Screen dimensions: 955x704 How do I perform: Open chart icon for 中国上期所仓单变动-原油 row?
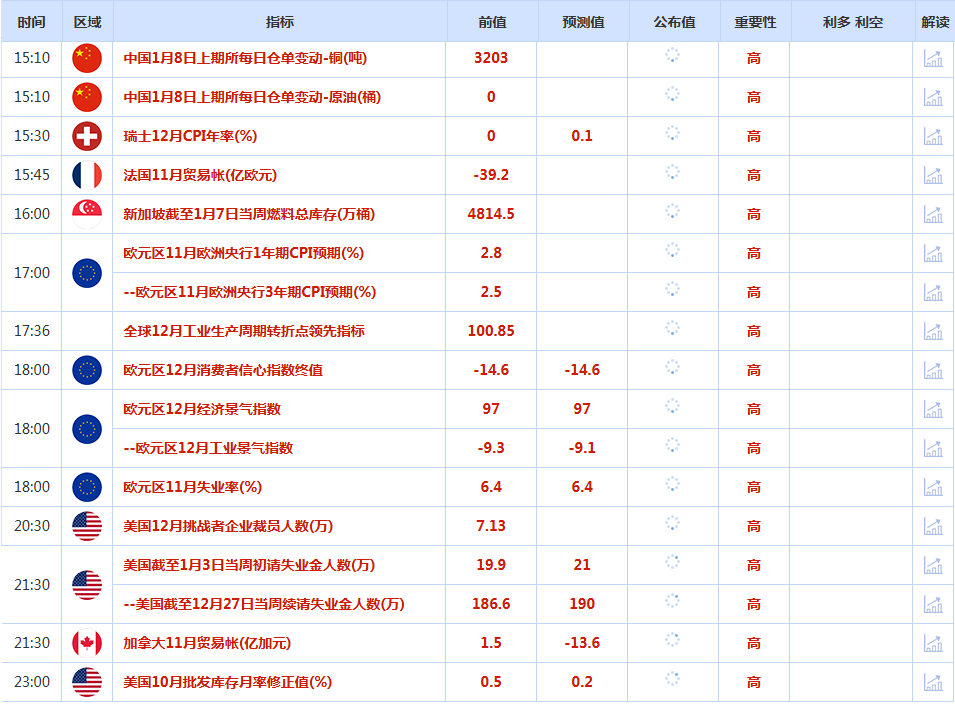(x=933, y=97)
